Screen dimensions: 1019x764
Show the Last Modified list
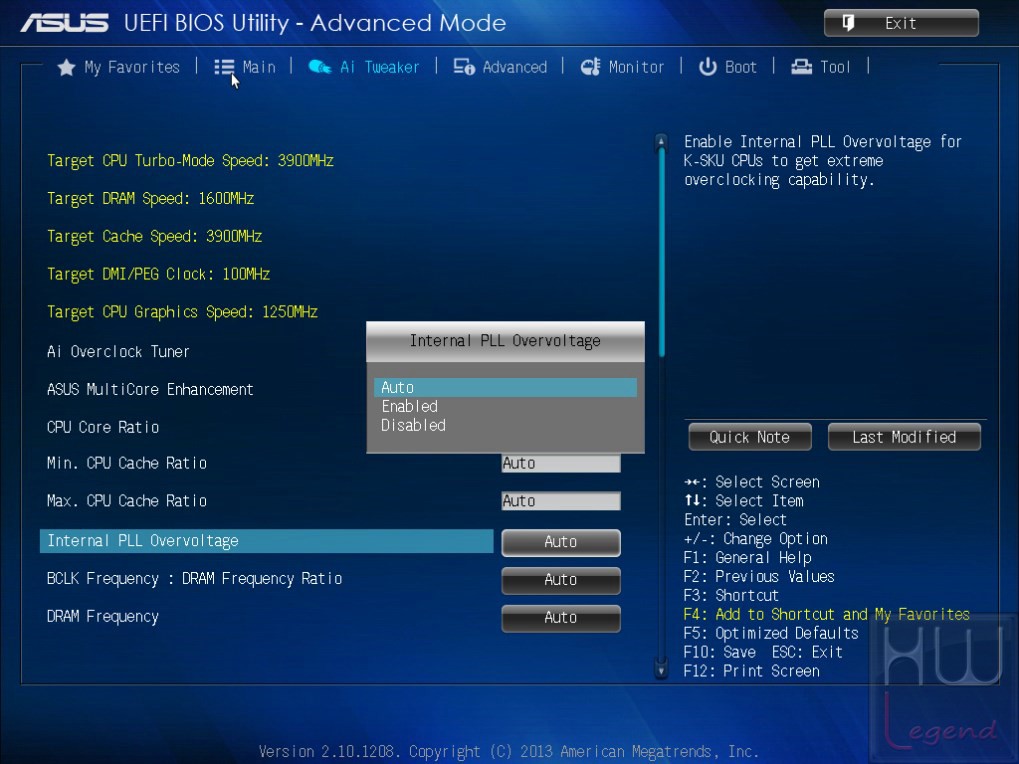point(904,437)
